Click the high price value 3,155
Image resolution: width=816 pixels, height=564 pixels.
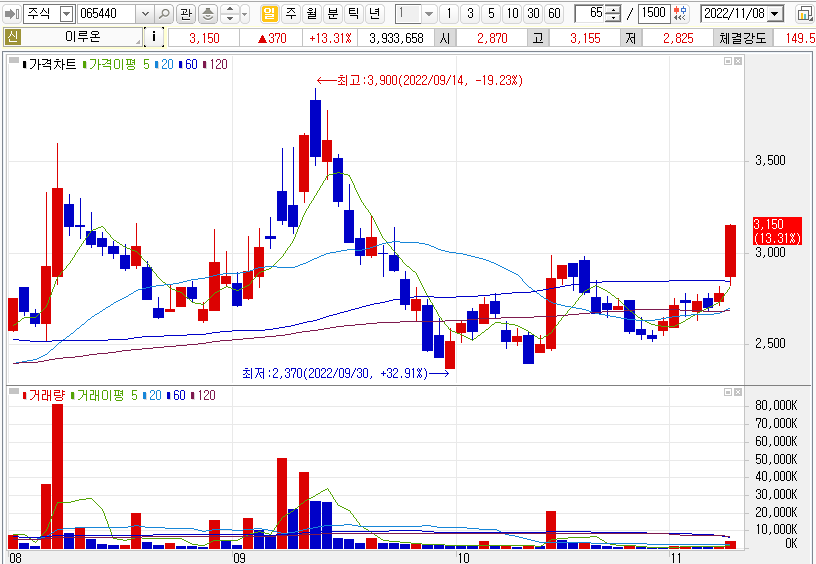(585, 38)
